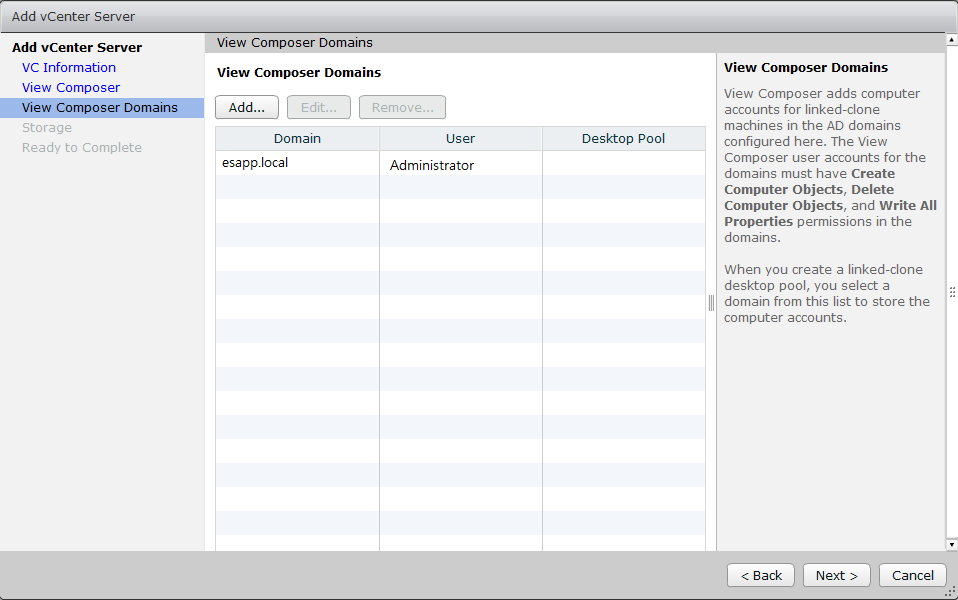Click the disabled Edit... button
The image size is (958, 600).
(319, 108)
